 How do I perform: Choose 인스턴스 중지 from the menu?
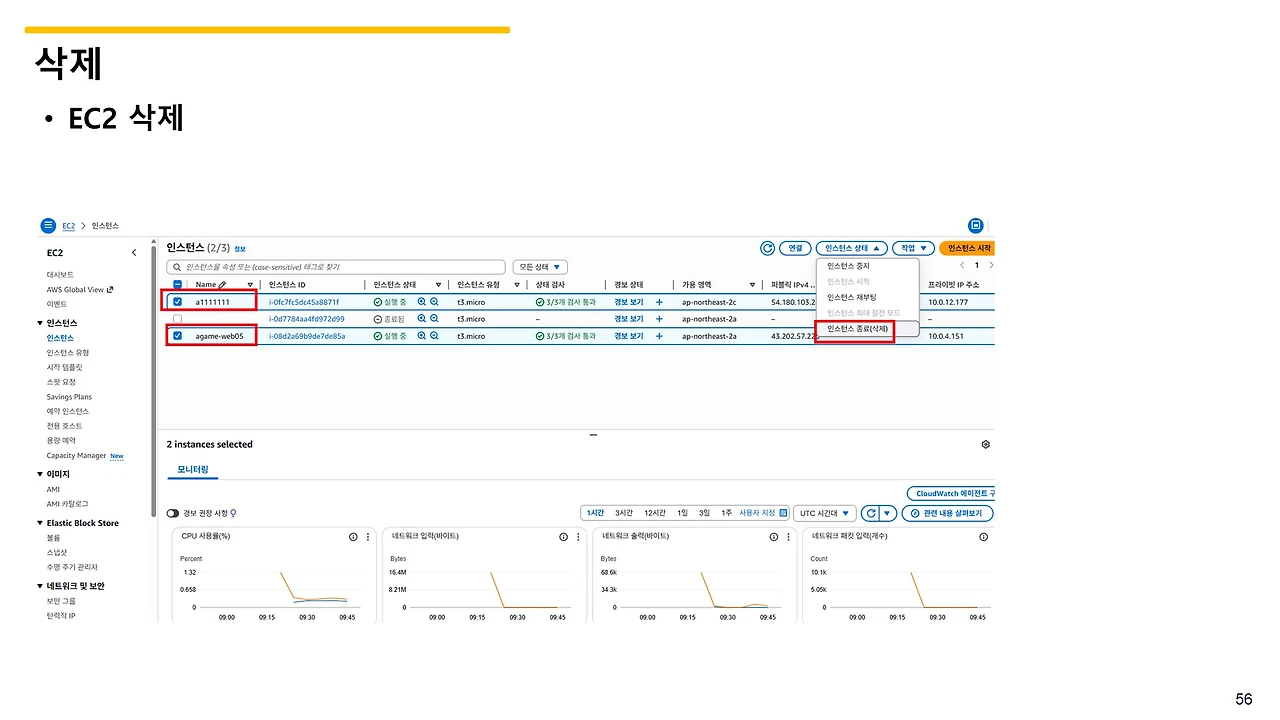(848, 266)
